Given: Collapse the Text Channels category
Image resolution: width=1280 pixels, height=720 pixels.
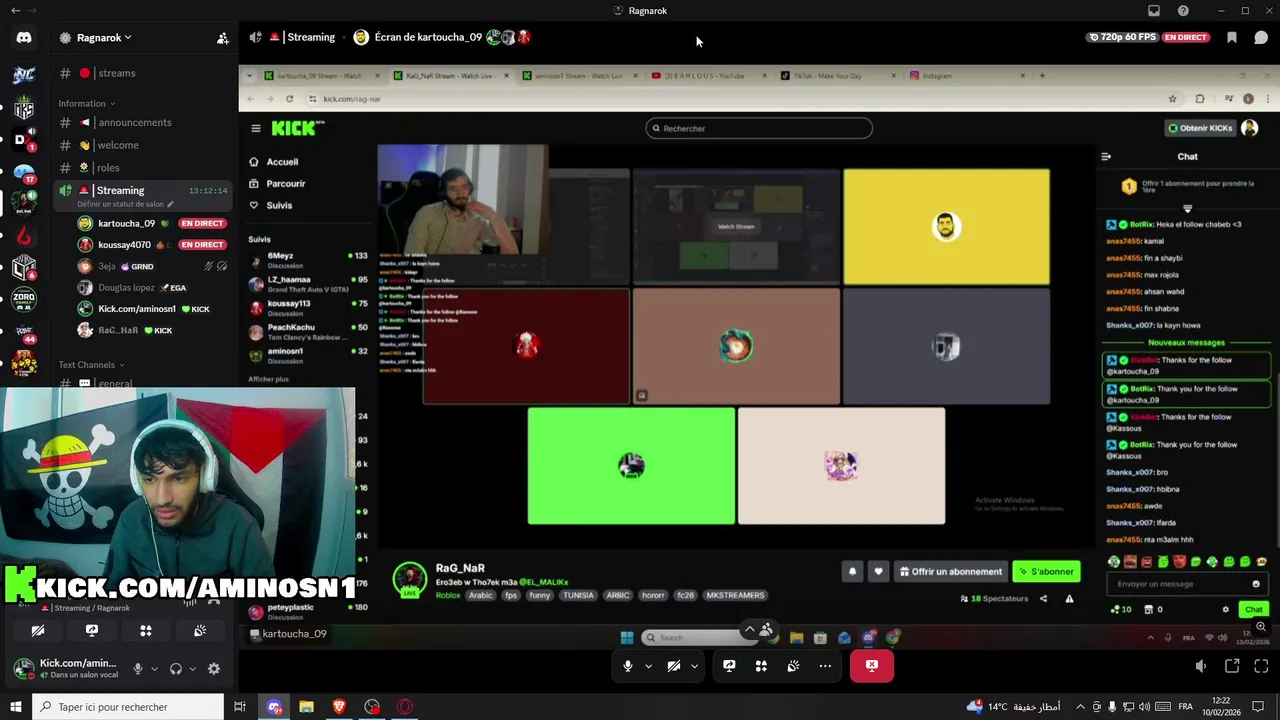Looking at the screenshot, I should [90, 365].
